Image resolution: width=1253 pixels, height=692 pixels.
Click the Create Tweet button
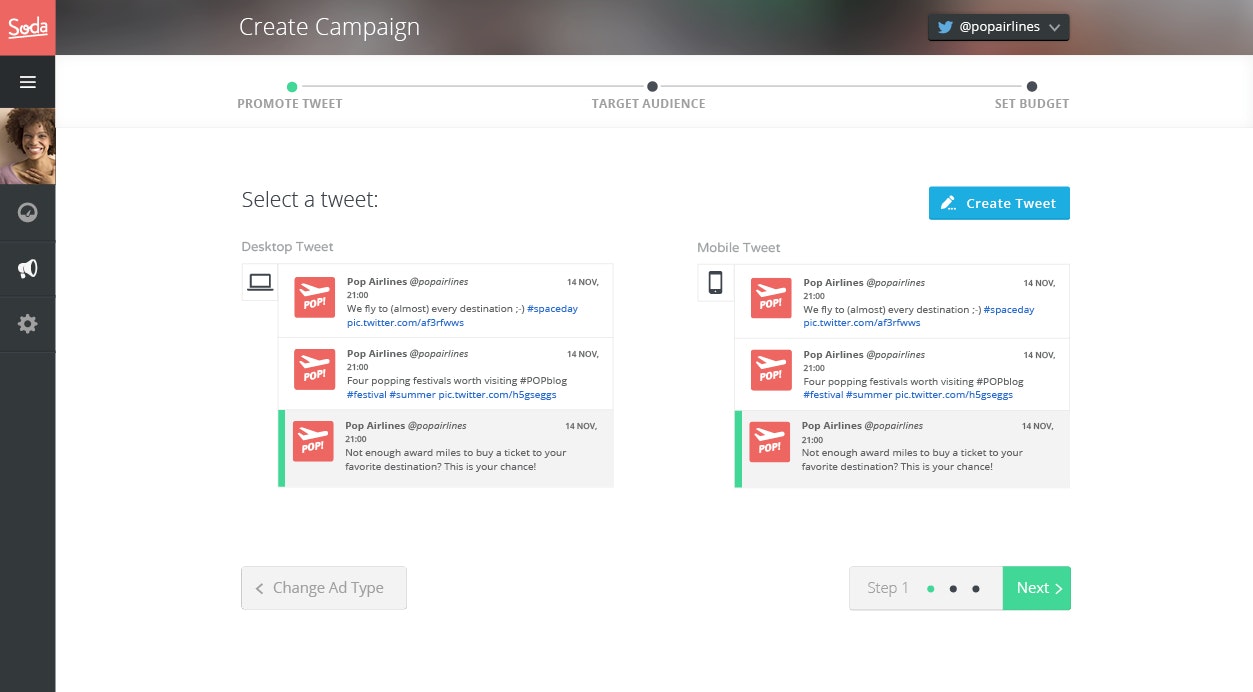[999, 203]
